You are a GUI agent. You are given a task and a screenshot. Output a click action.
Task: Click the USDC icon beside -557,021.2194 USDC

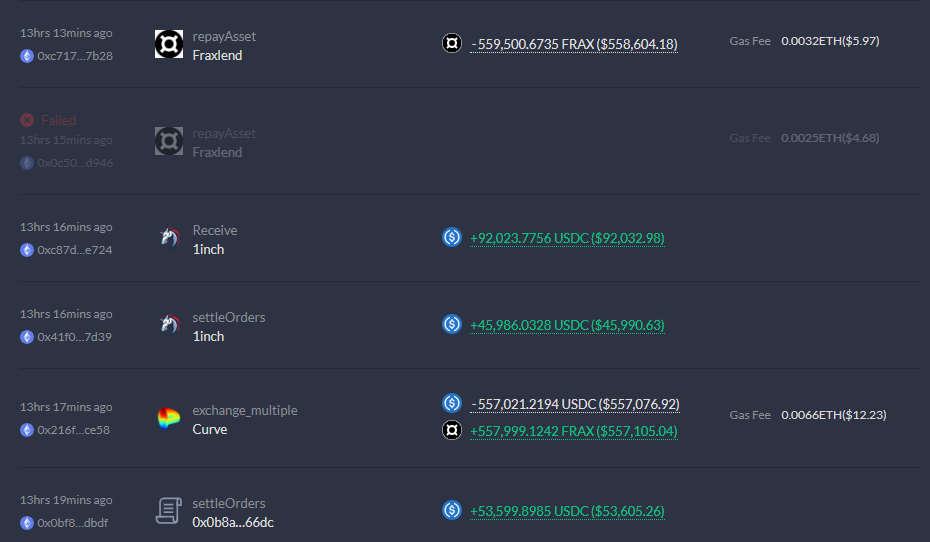[452, 403]
